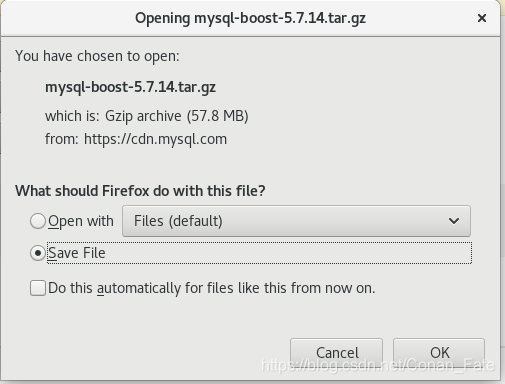
Task: Click the Gzip archive (57.8 MB) description
Action: click(x=177, y=116)
